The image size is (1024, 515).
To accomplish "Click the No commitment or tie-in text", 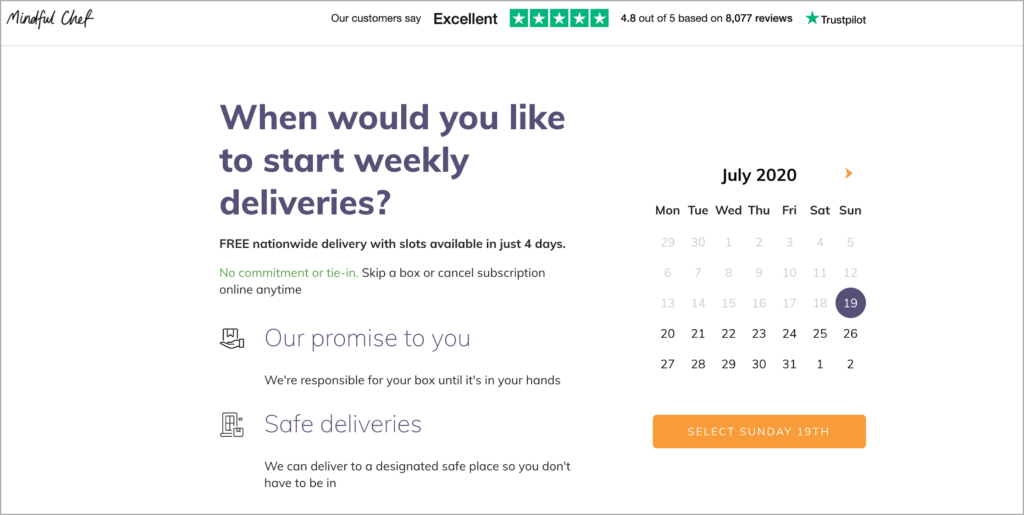I will pos(289,273).
